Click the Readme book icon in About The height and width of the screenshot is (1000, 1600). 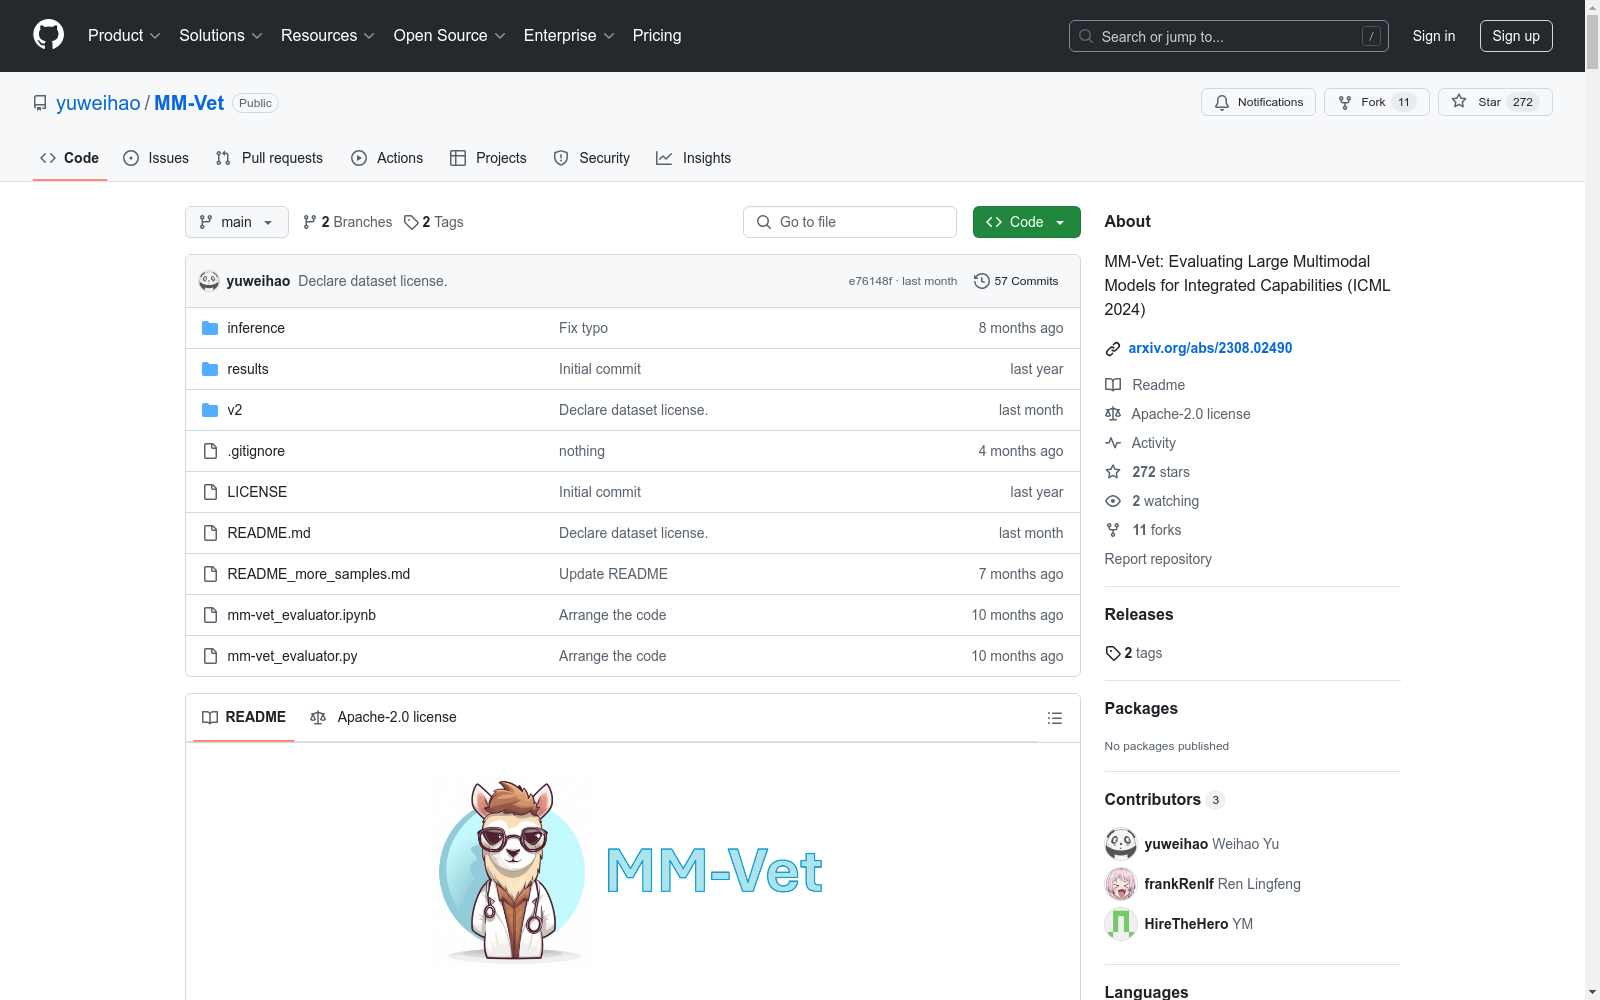pos(1113,385)
